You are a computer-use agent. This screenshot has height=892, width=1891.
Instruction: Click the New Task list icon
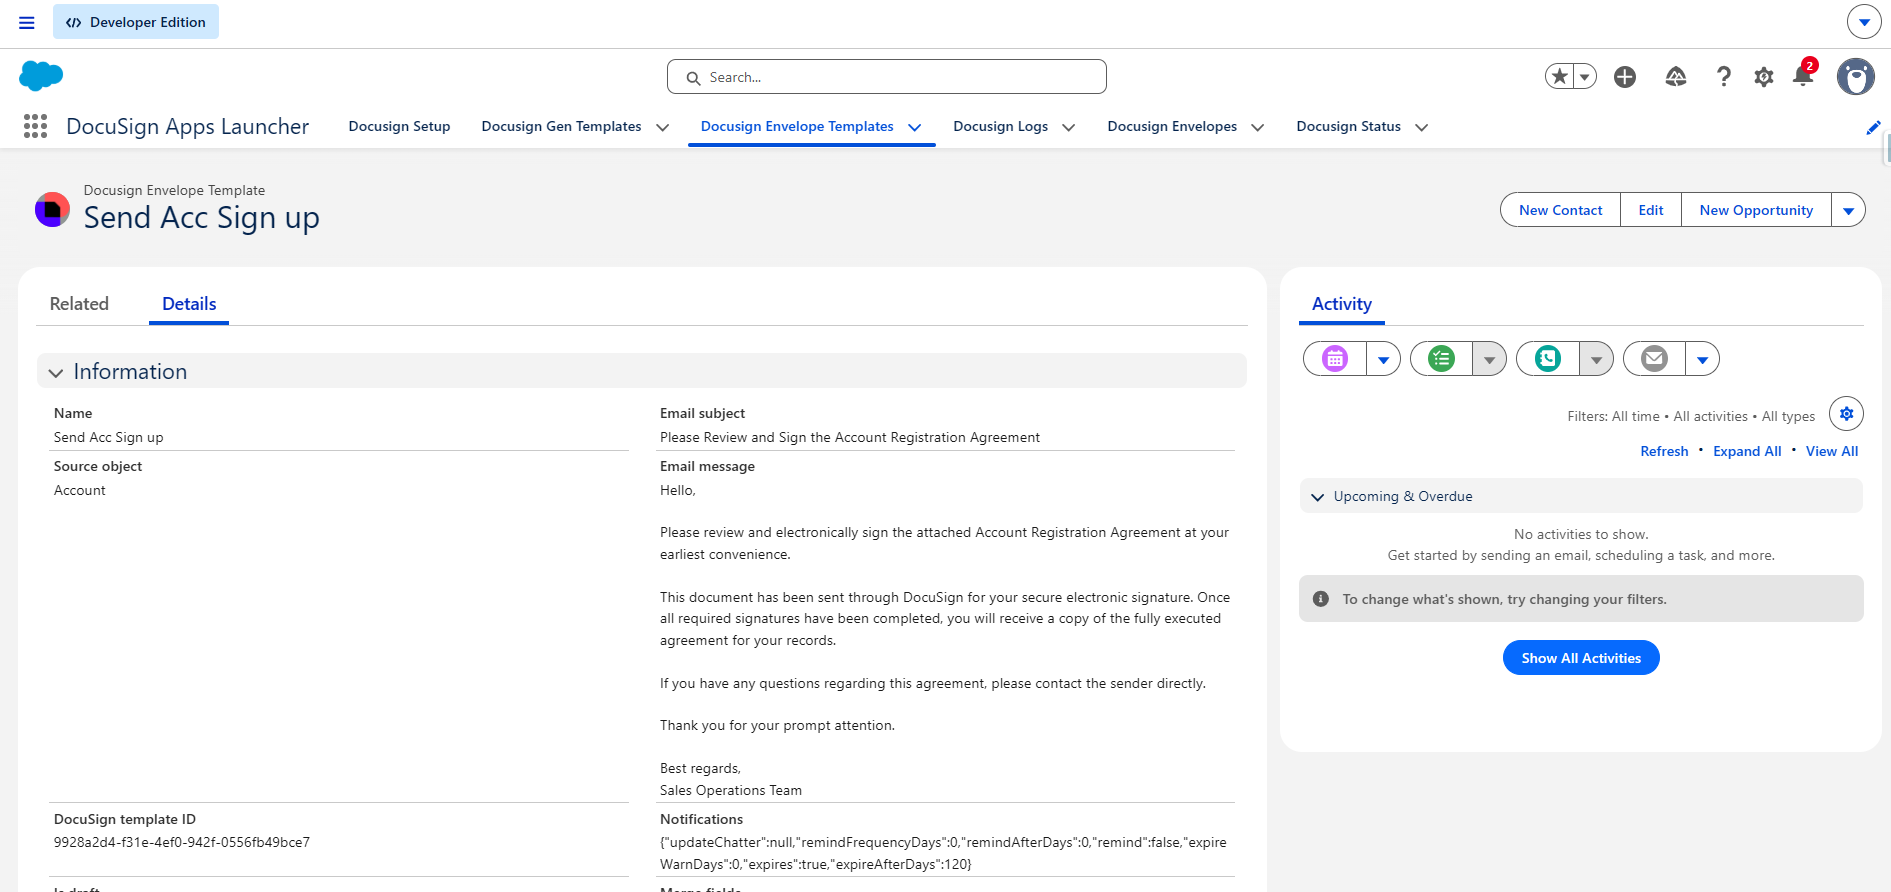pos(1441,358)
